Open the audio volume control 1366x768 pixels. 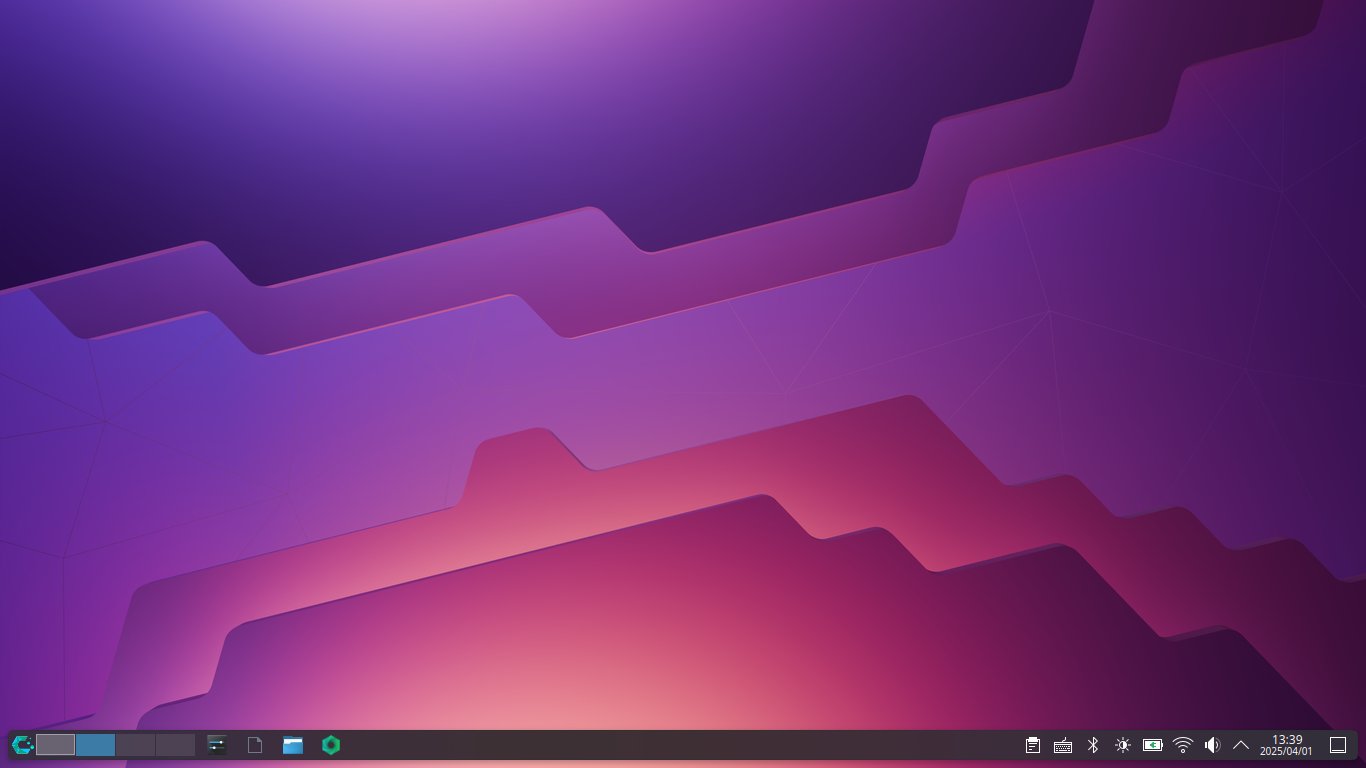1212,745
